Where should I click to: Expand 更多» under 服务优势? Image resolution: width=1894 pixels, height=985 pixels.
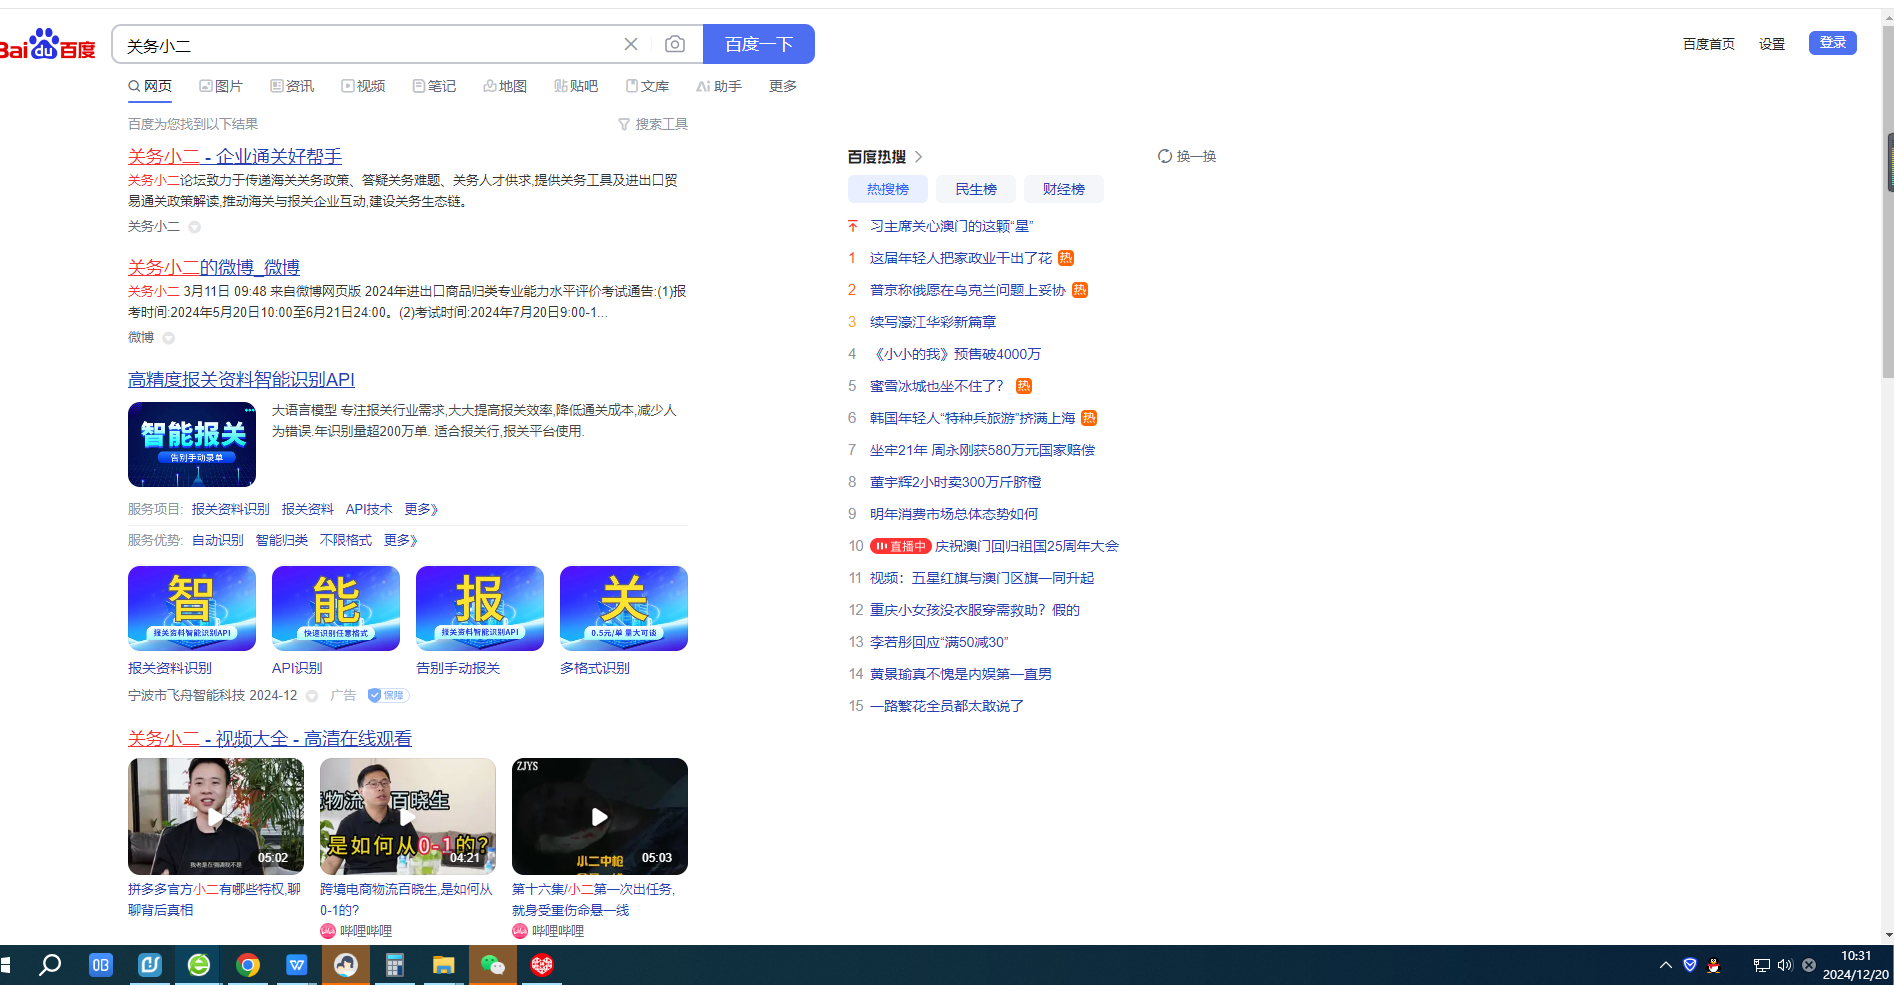point(400,540)
